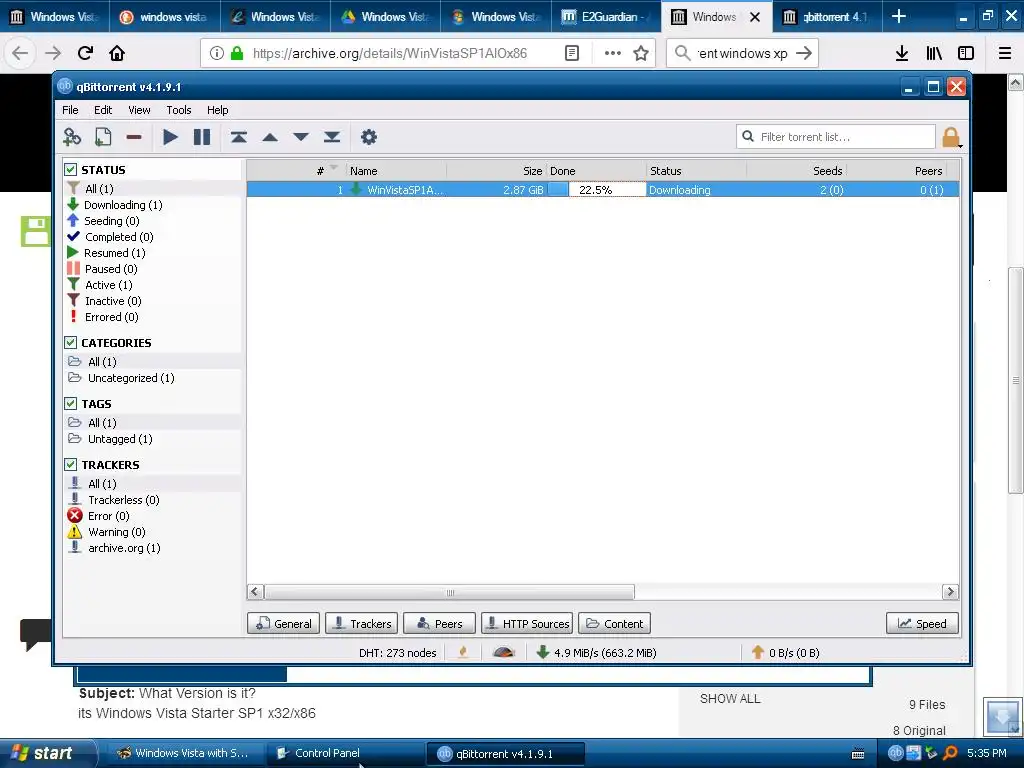Sort torrents by Seeds column
The width and height of the screenshot is (1024, 768).
point(796,171)
